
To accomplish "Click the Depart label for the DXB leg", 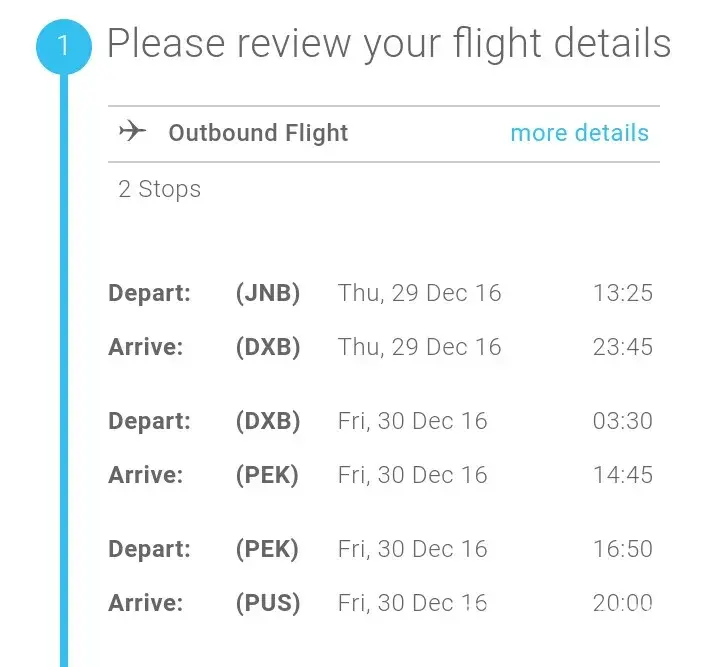I will 149,421.
